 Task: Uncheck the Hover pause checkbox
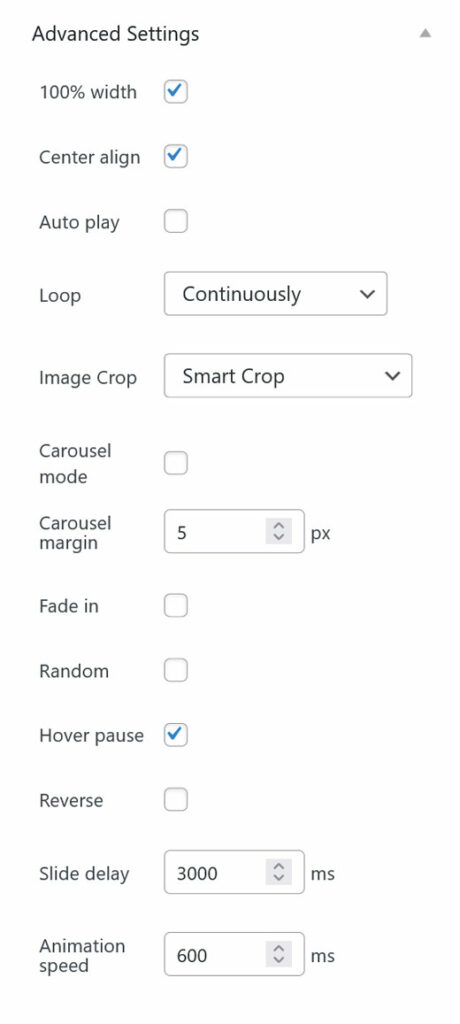[176, 735]
